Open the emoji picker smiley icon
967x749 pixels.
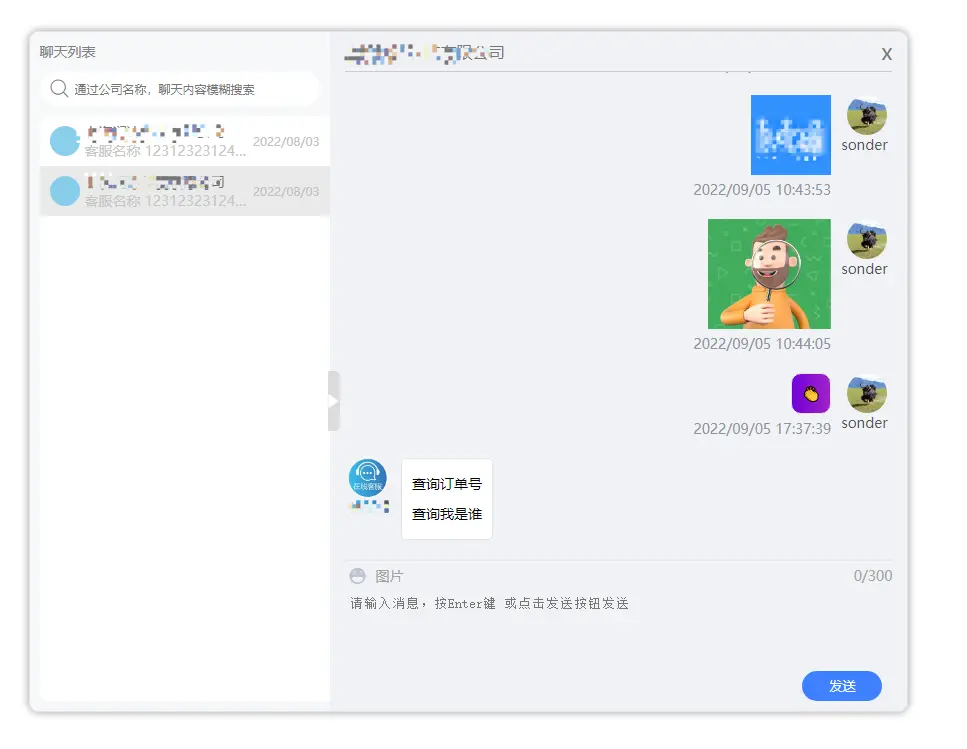(x=357, y=576)
